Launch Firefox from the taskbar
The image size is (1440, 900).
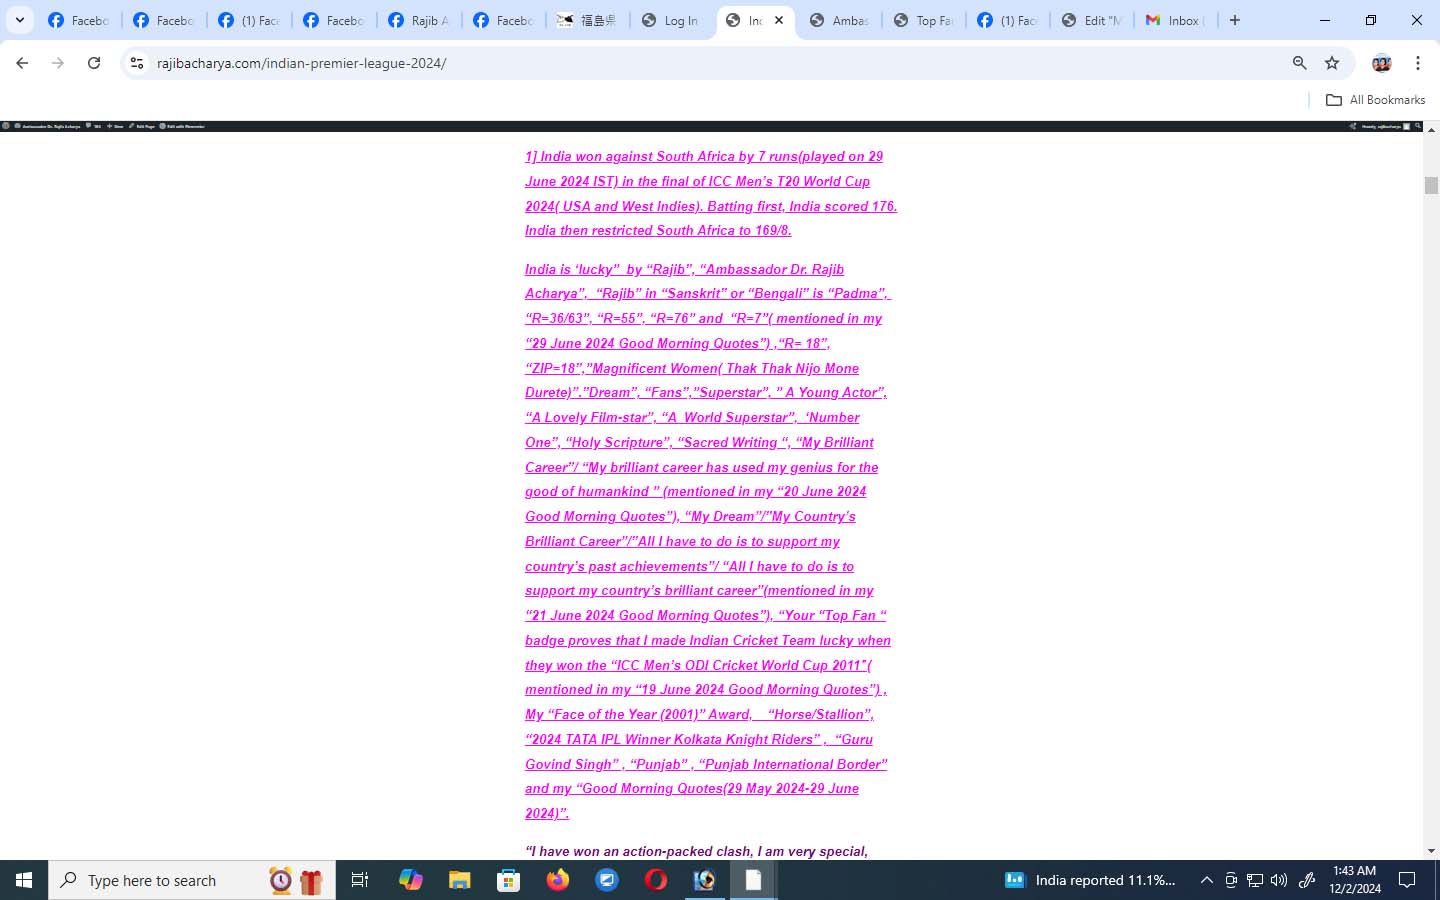click(558, 880)
